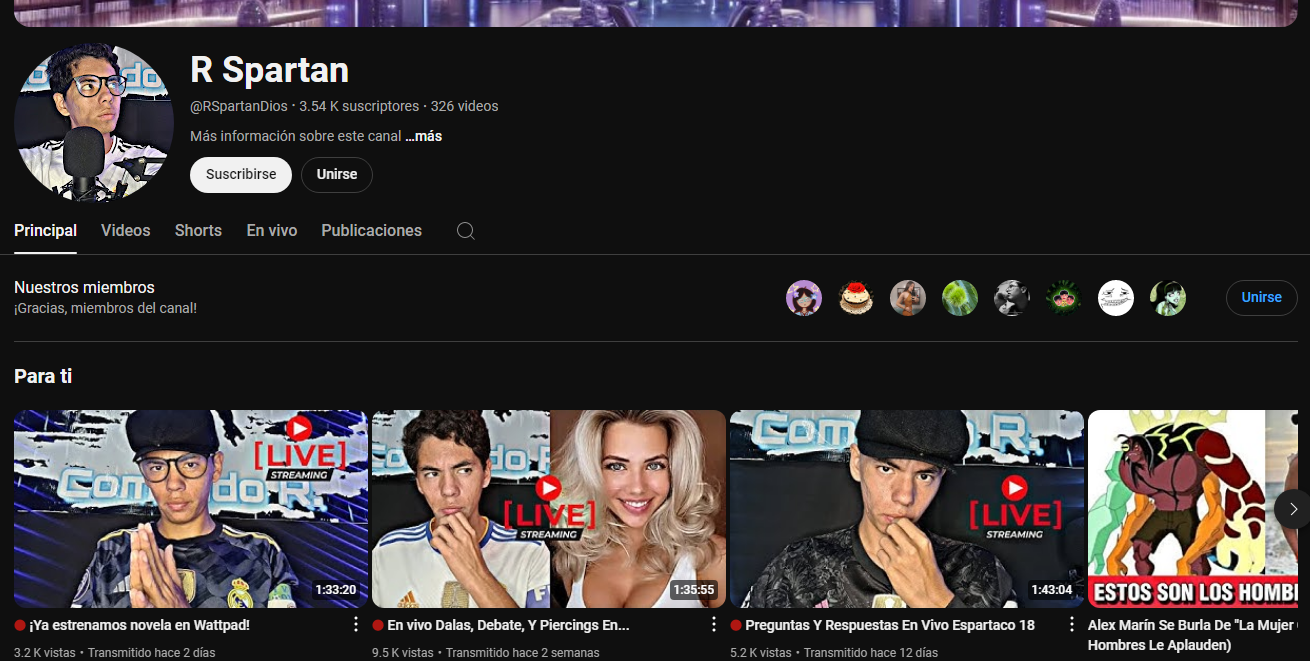Click the white troll-face member avatar
1310x661 pixels.
1116,298
